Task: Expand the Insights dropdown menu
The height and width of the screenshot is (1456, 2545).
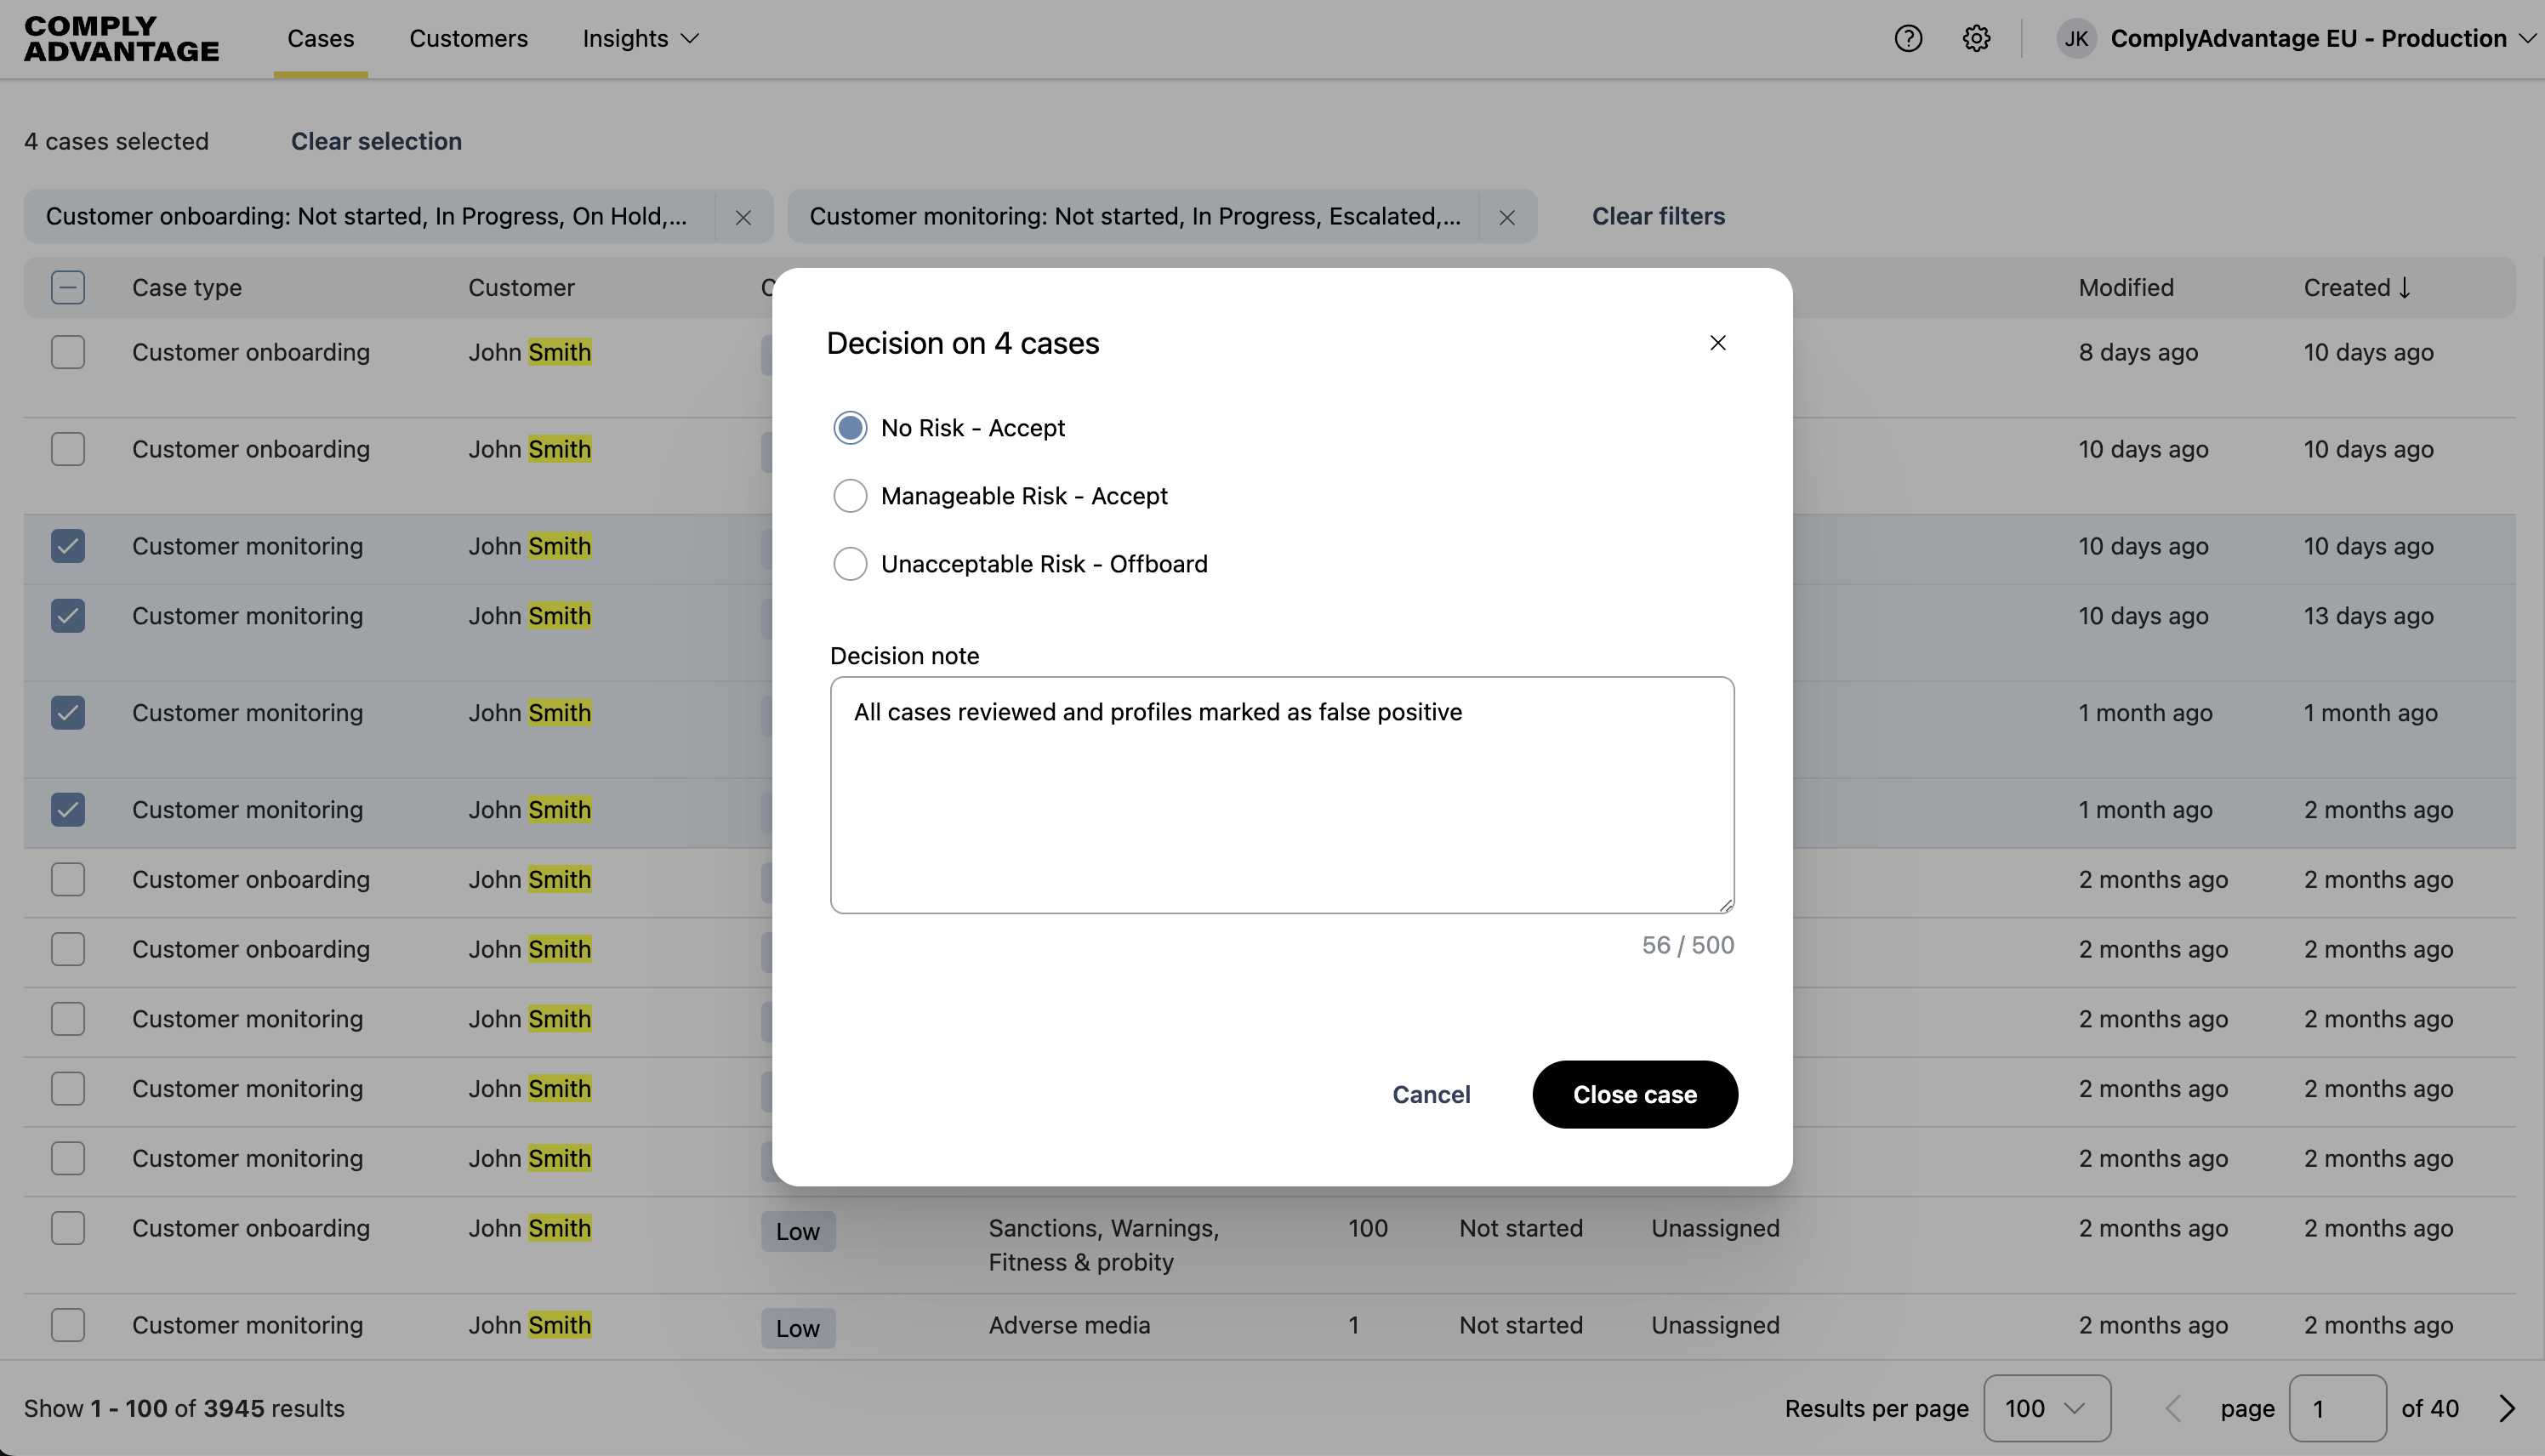Action: coord(640,39)
